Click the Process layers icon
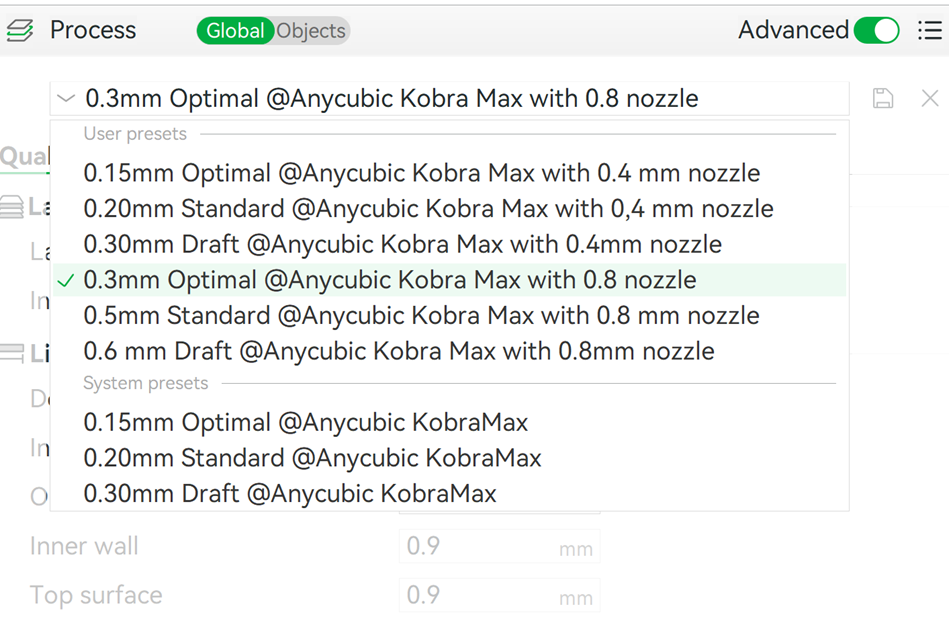The height and width of the screenshot is (621, 949). 20,31
